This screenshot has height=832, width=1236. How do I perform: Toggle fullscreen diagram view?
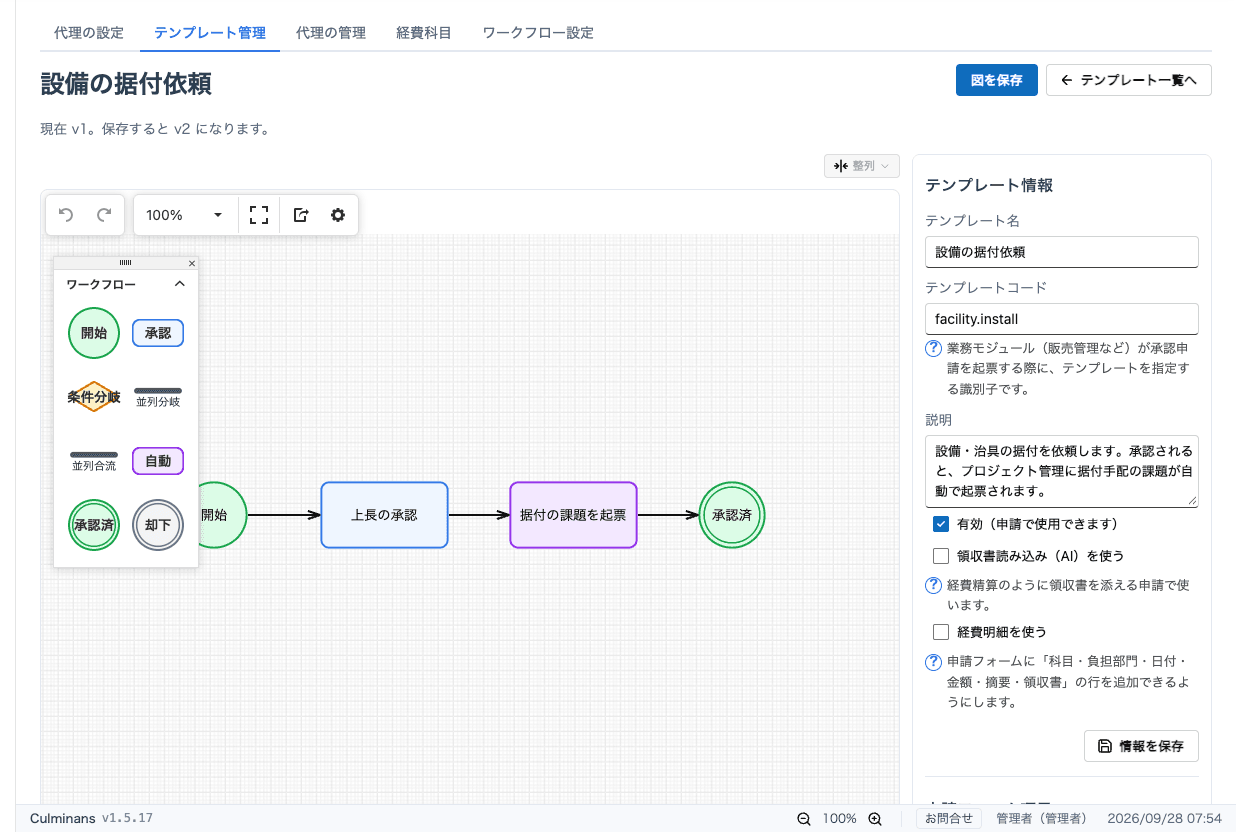pyautogui.click(x=259, y=215)
